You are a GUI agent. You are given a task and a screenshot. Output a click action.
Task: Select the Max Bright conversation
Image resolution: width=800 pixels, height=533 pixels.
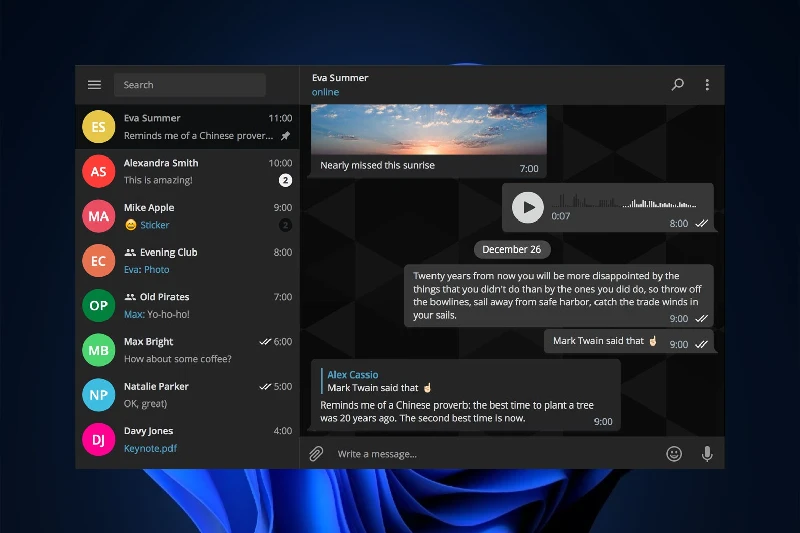coord(187,350)
